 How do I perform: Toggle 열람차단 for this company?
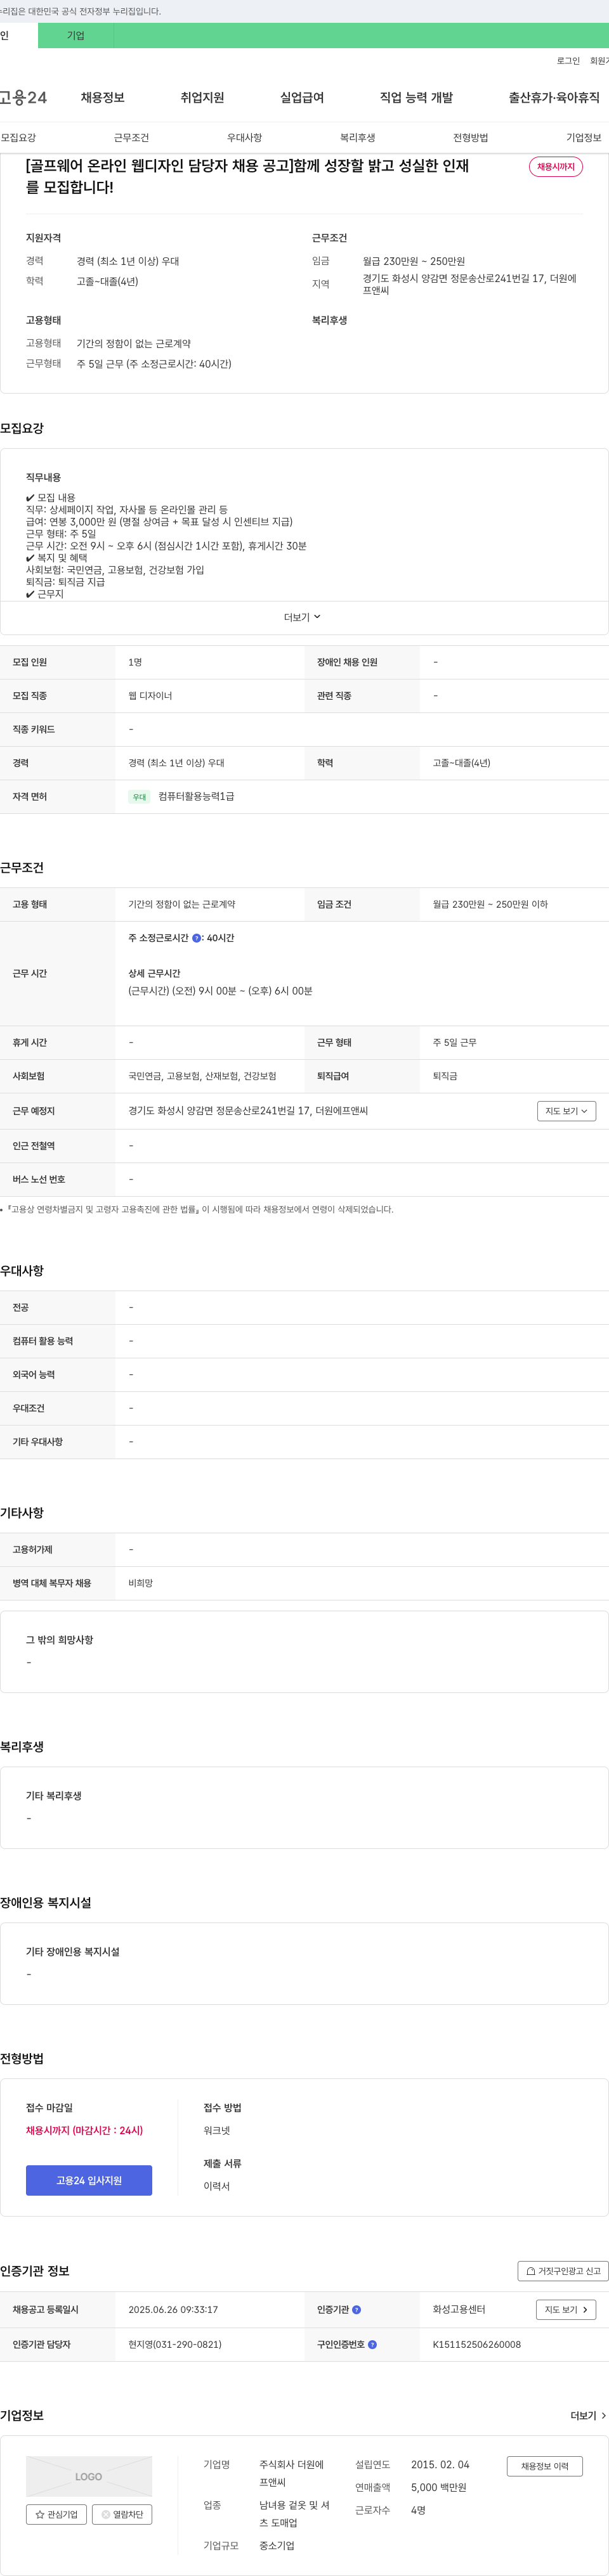point(122,2514)
